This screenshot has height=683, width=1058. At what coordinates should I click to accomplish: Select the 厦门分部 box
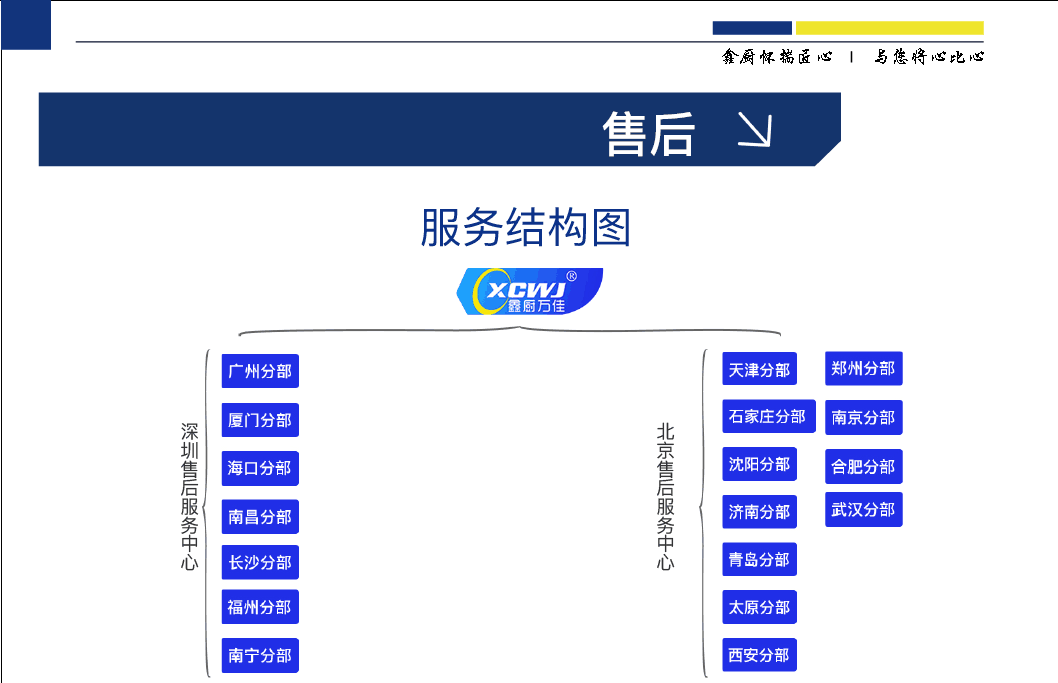click(260, 420)
